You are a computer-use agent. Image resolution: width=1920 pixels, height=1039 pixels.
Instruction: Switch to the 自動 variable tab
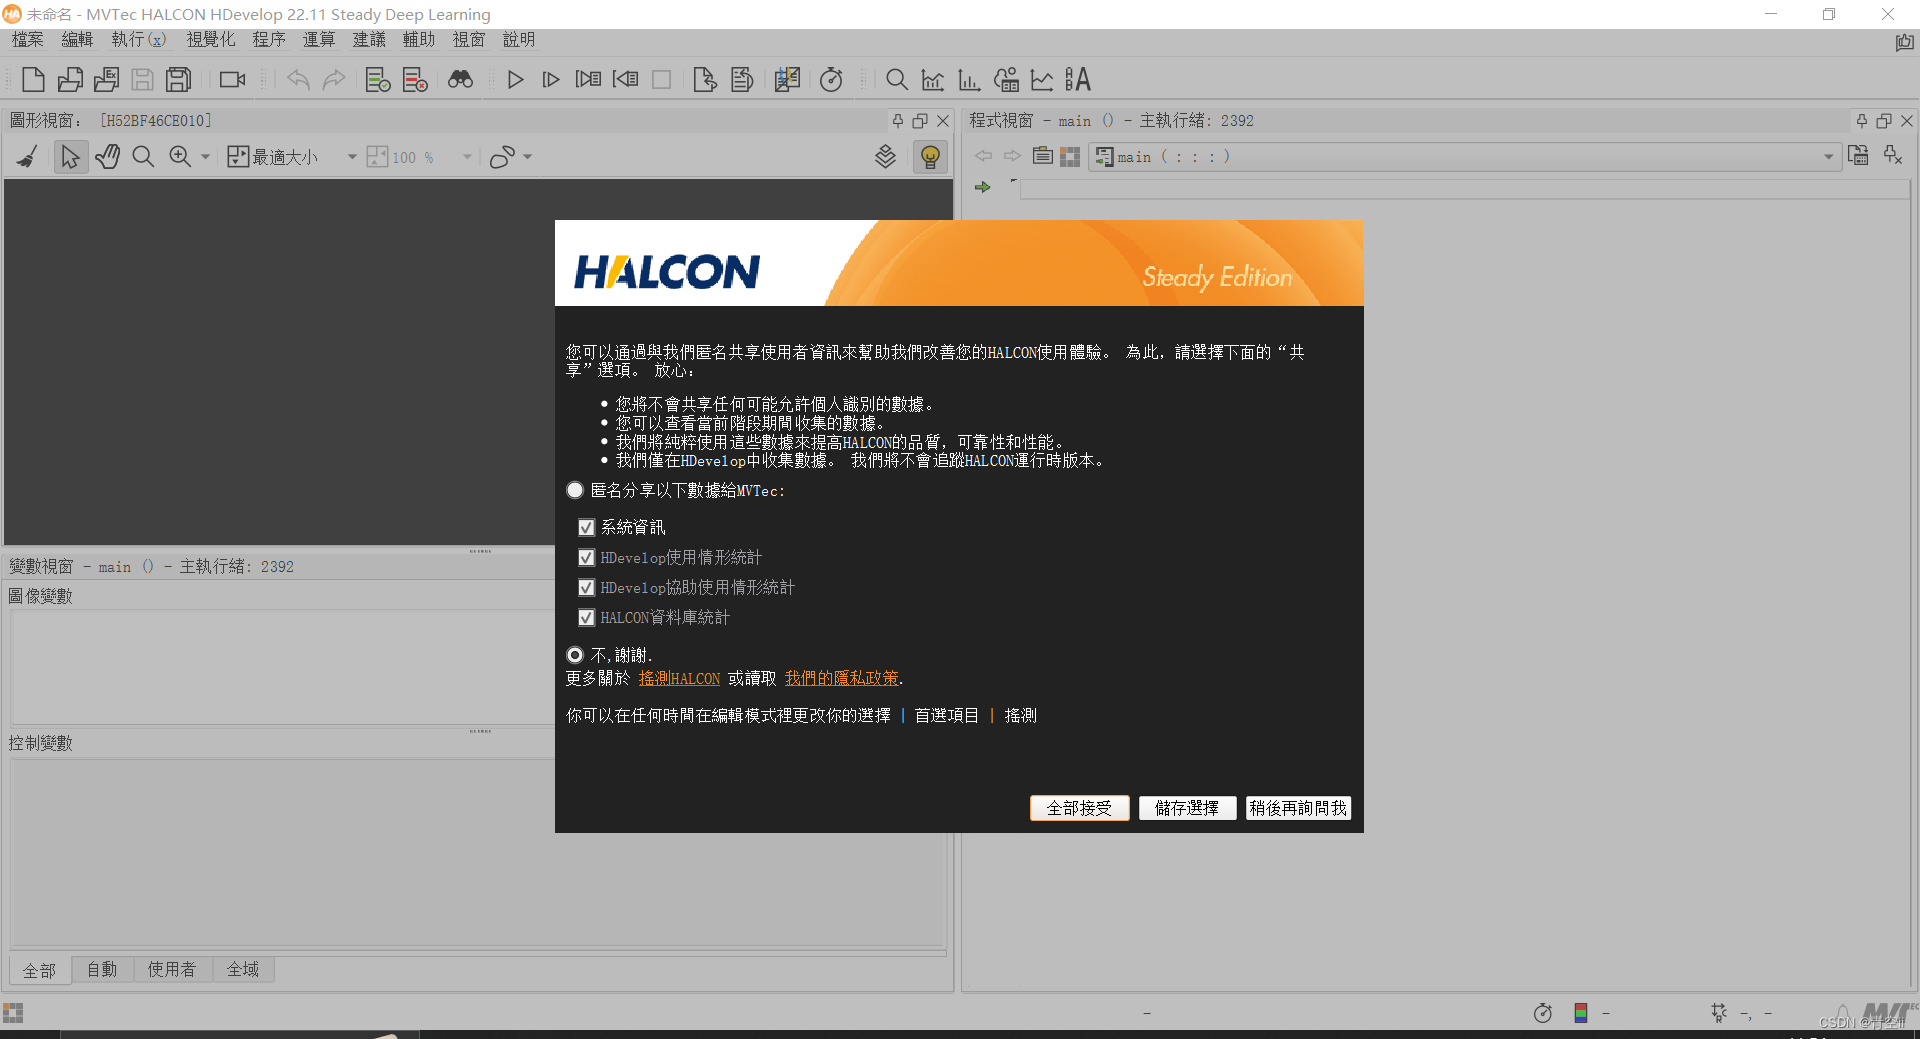[x=102, y=969]
